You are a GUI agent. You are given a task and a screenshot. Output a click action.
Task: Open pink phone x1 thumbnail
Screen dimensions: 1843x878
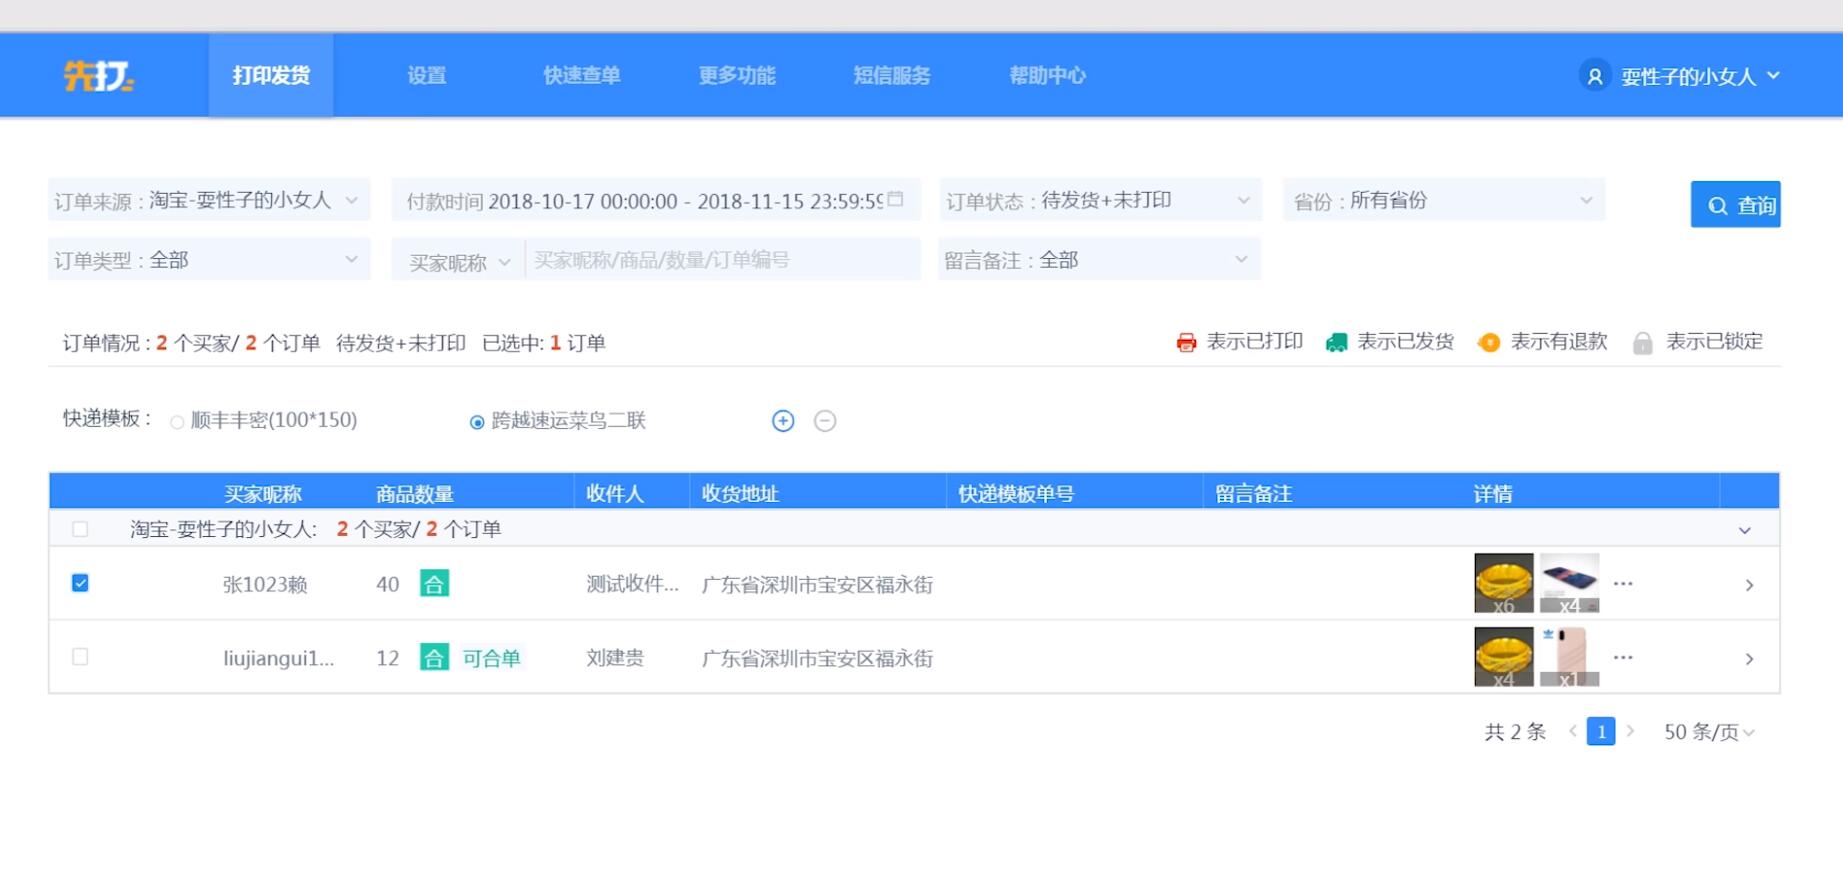point(1569,657)
